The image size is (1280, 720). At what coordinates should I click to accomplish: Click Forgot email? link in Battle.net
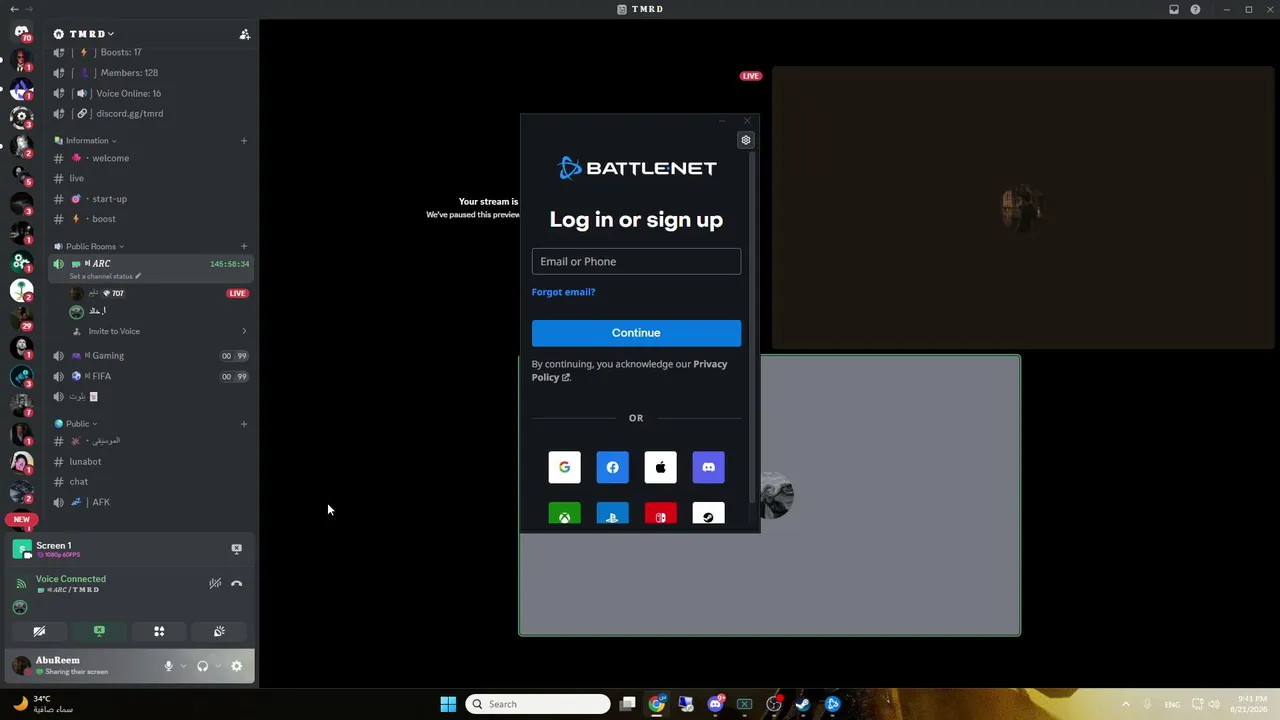pyautogui.click(x=563, y=292)
